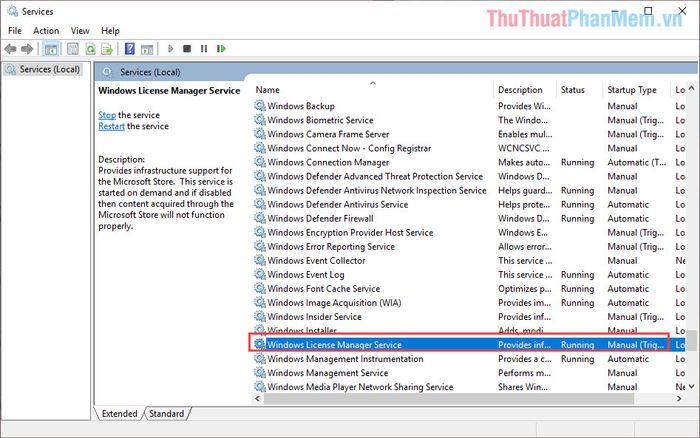Screen dimensions: 700x438
Task: Switch to the Standard tab
Action: (167, 413)
